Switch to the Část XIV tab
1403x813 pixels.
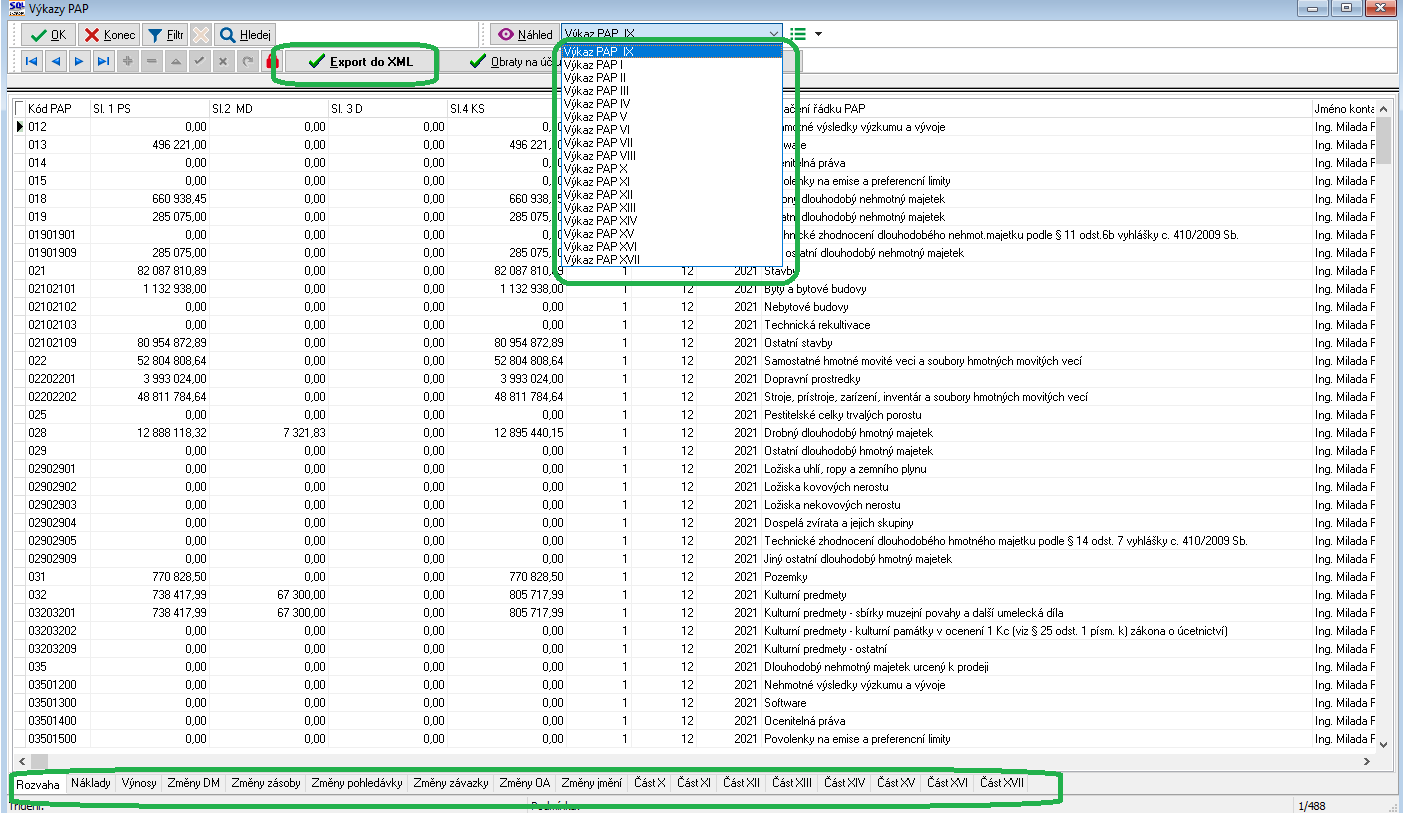coord(844,783)
